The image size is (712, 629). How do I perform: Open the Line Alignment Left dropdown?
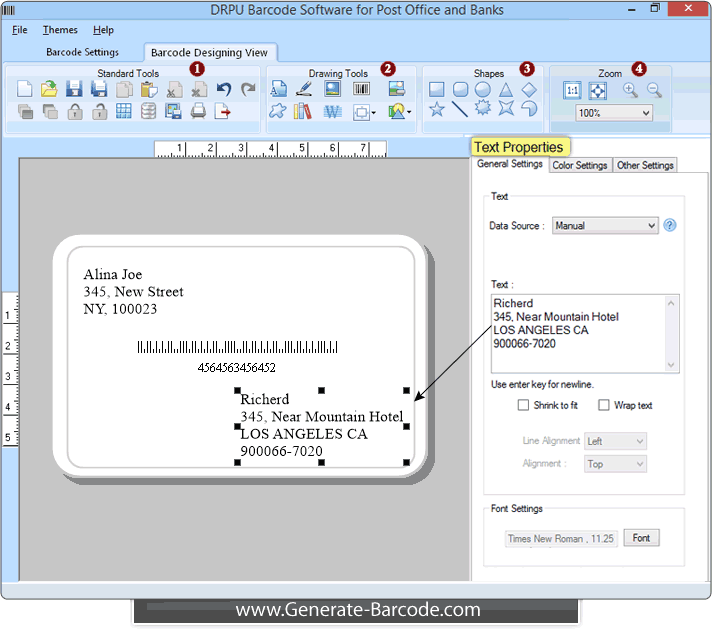[x=615, y=441]
